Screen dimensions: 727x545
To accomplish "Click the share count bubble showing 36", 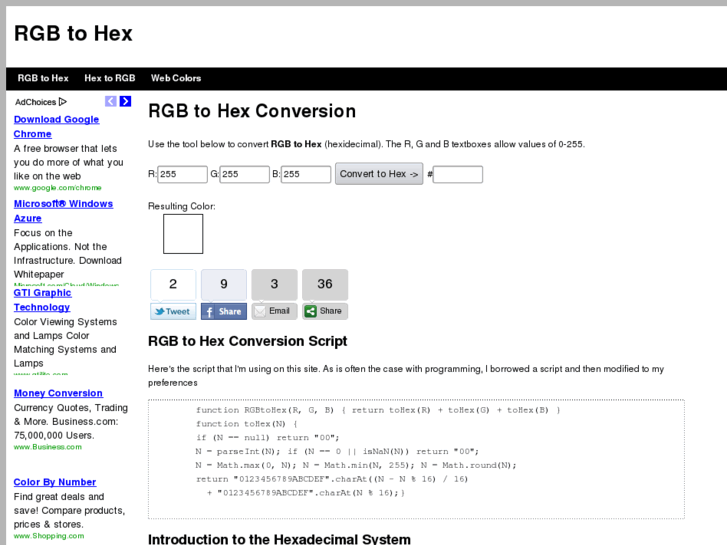I will (x=325, y=284).
